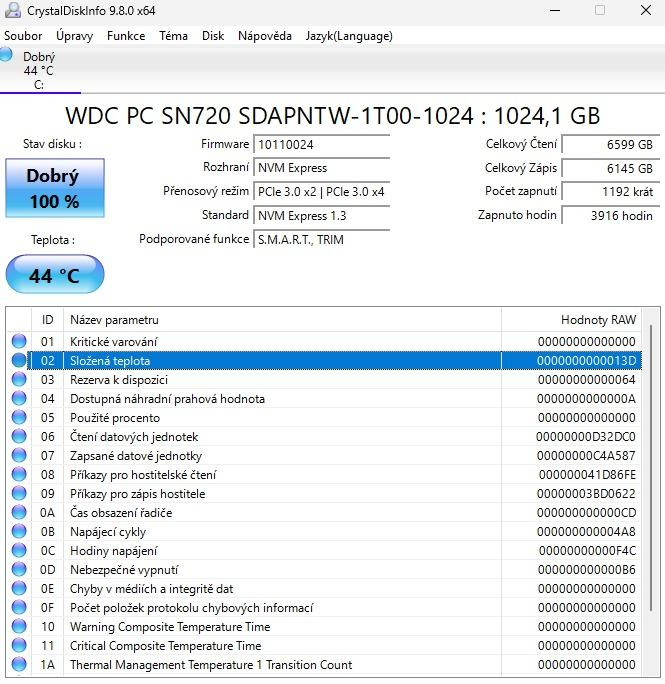This screenshot has height=684, width=665.
Task: Open the Téma menu
Action: click(x=173, y=36)
